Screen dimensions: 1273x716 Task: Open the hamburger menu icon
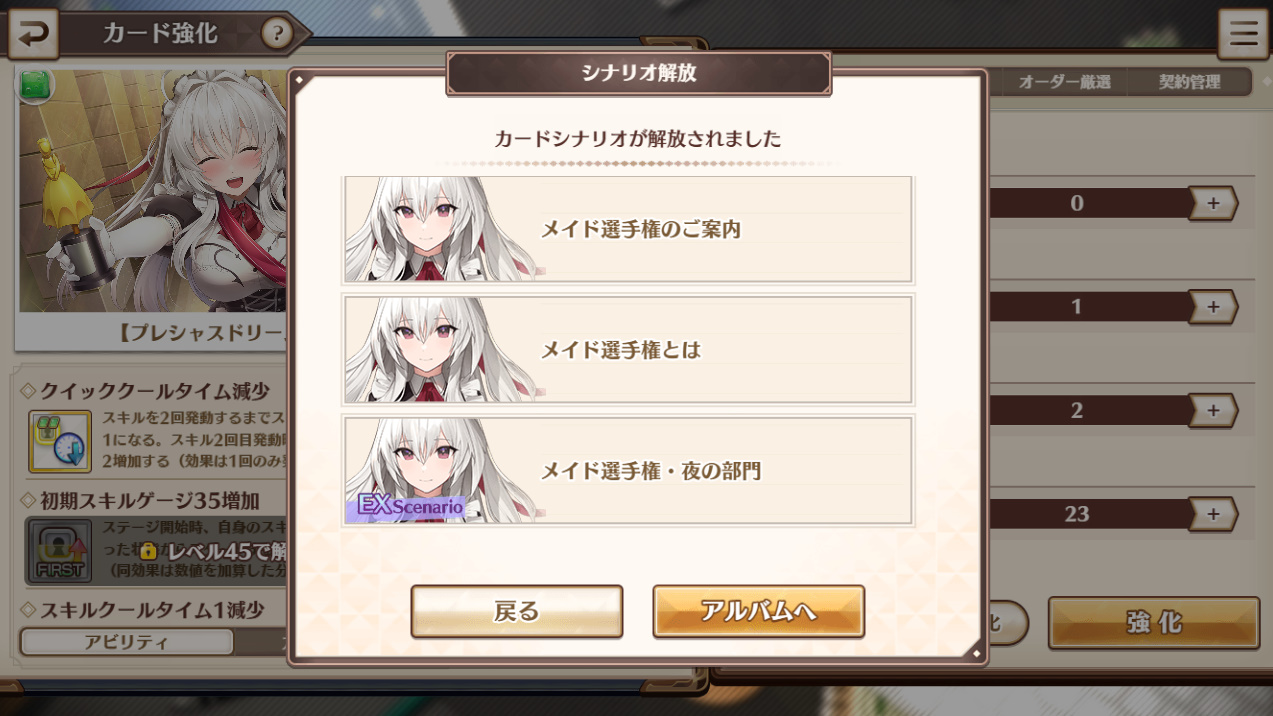coord(1243,33)
